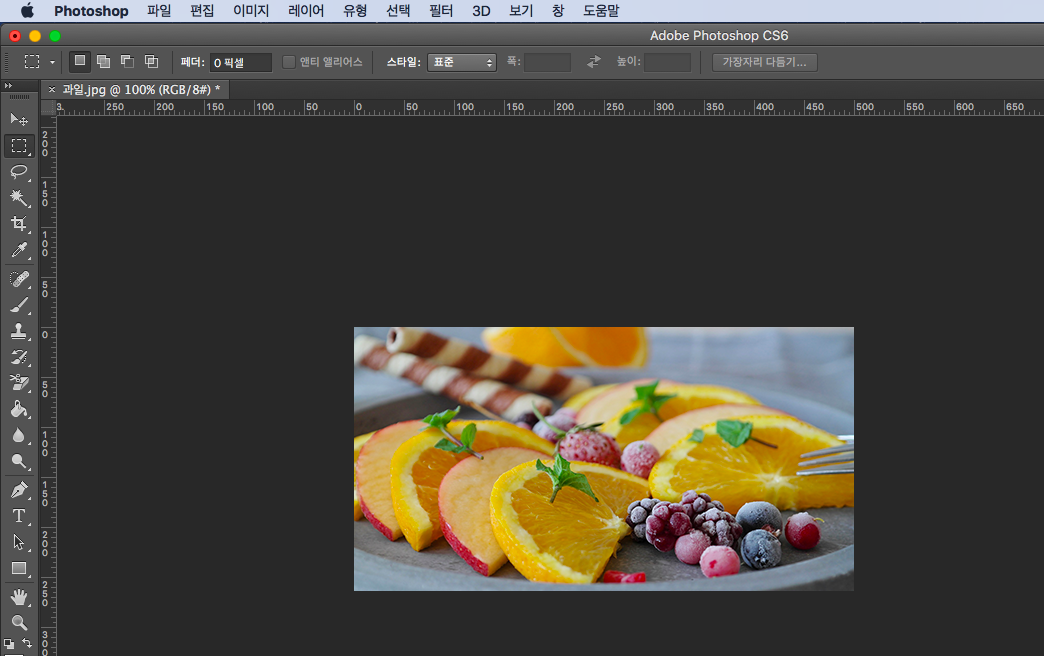Select the Lasso tool
Image resolution: width=1044 pixels, height=656 pixels.
pos(19,172)
